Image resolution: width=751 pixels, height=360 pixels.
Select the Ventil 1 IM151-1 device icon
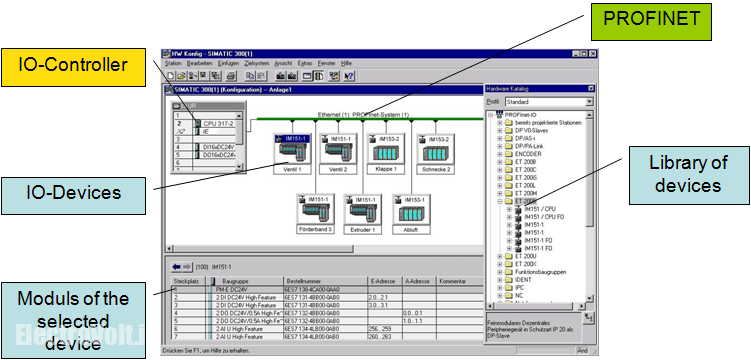293,149
